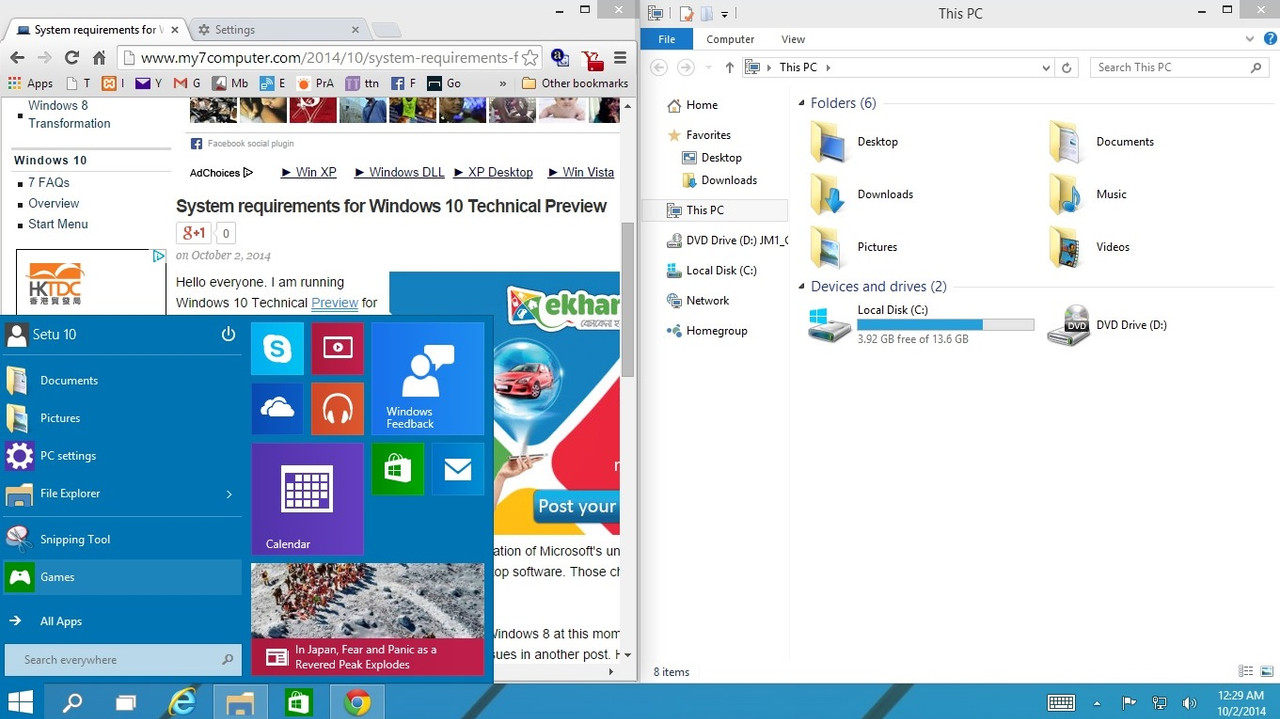Open the Skype tile in Start menu
Screen dimensions: 1280x719
277,349
